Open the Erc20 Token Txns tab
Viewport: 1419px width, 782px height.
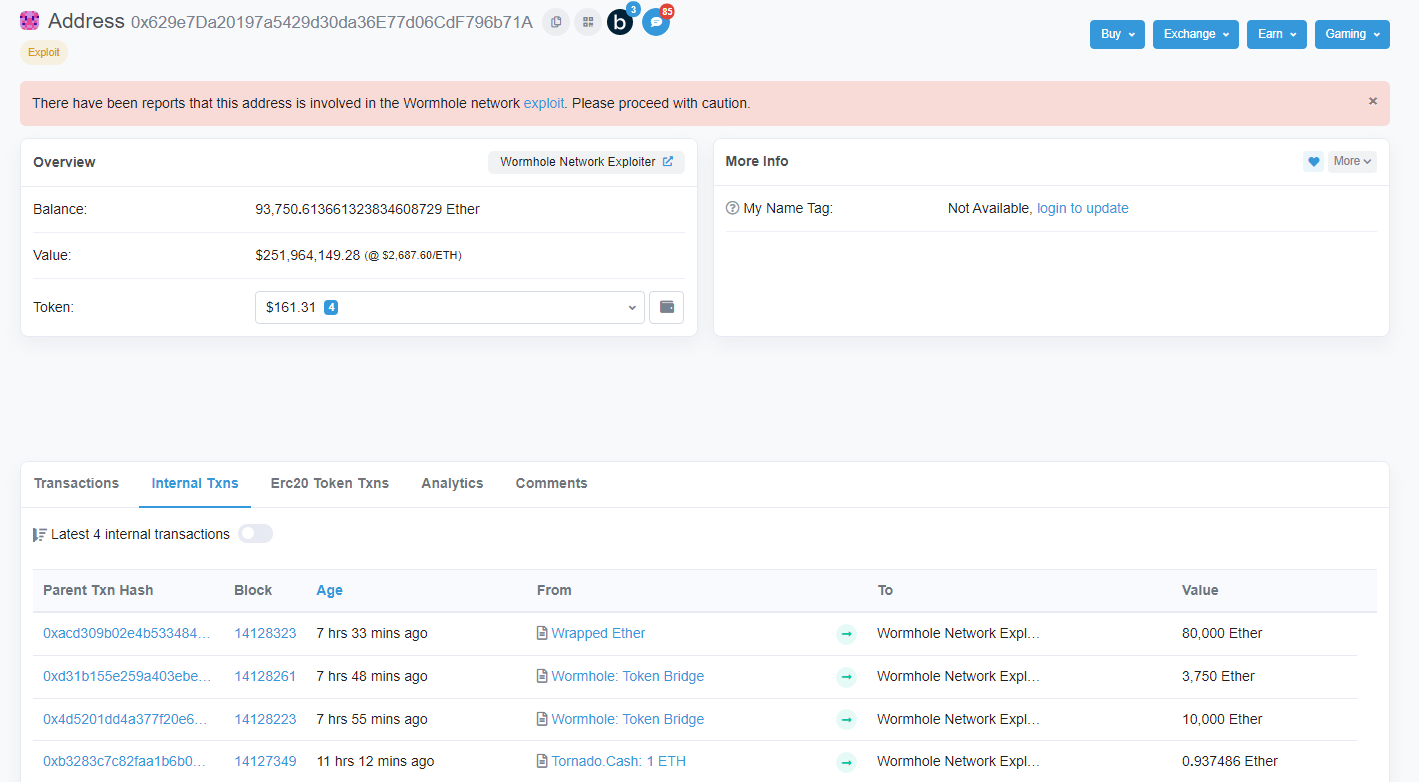(330, 483)
